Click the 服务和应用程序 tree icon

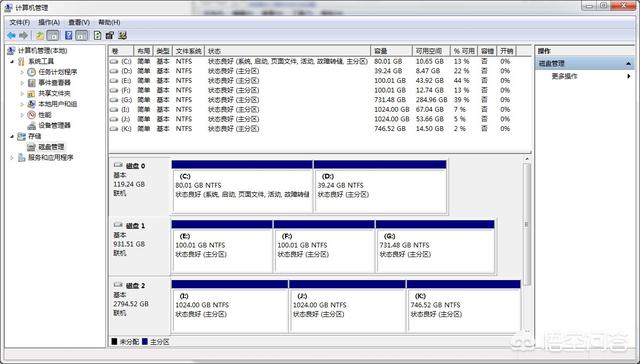[22, 158]
